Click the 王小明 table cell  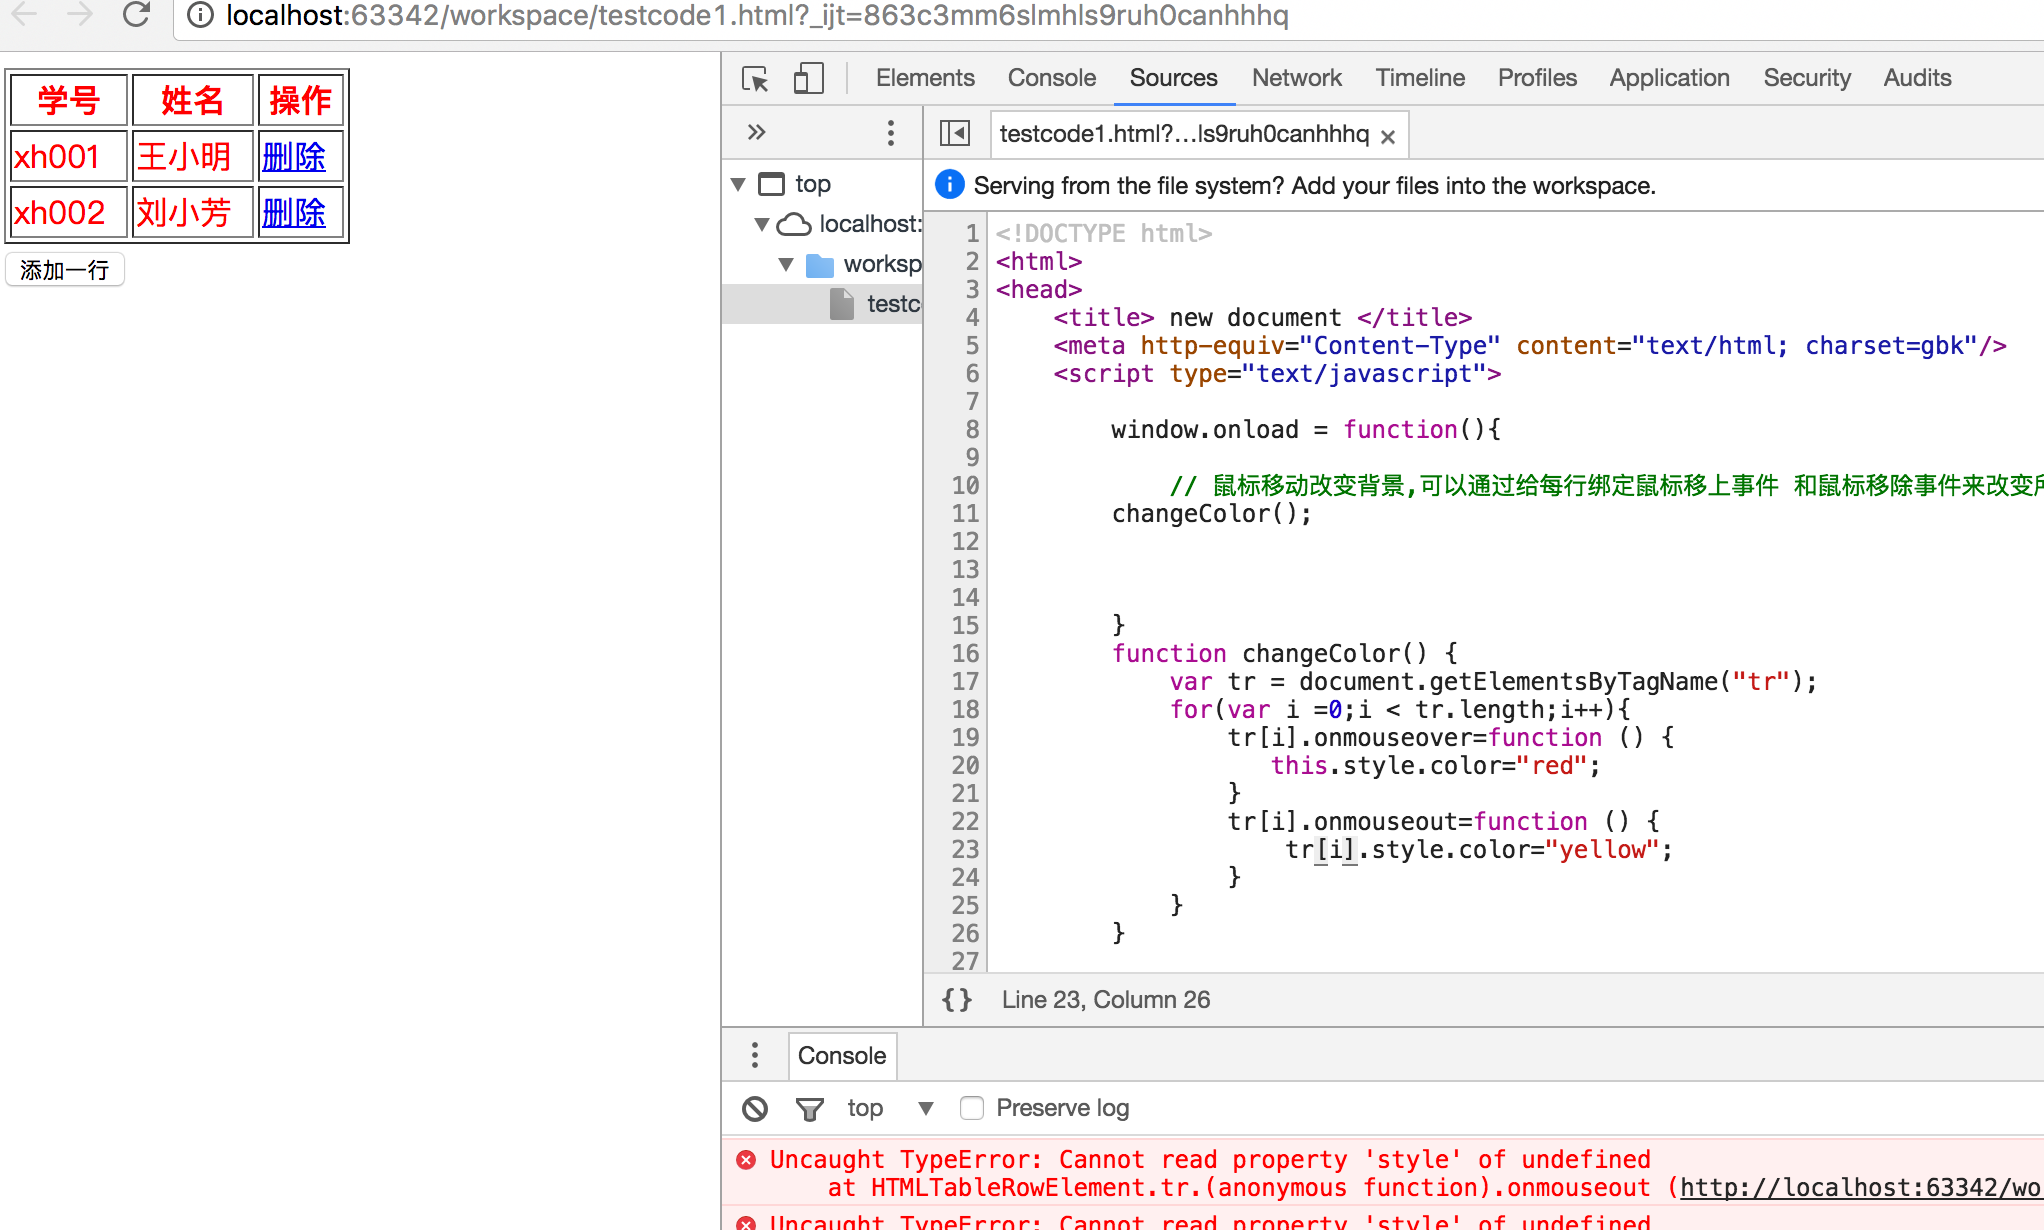click(193, 157)
